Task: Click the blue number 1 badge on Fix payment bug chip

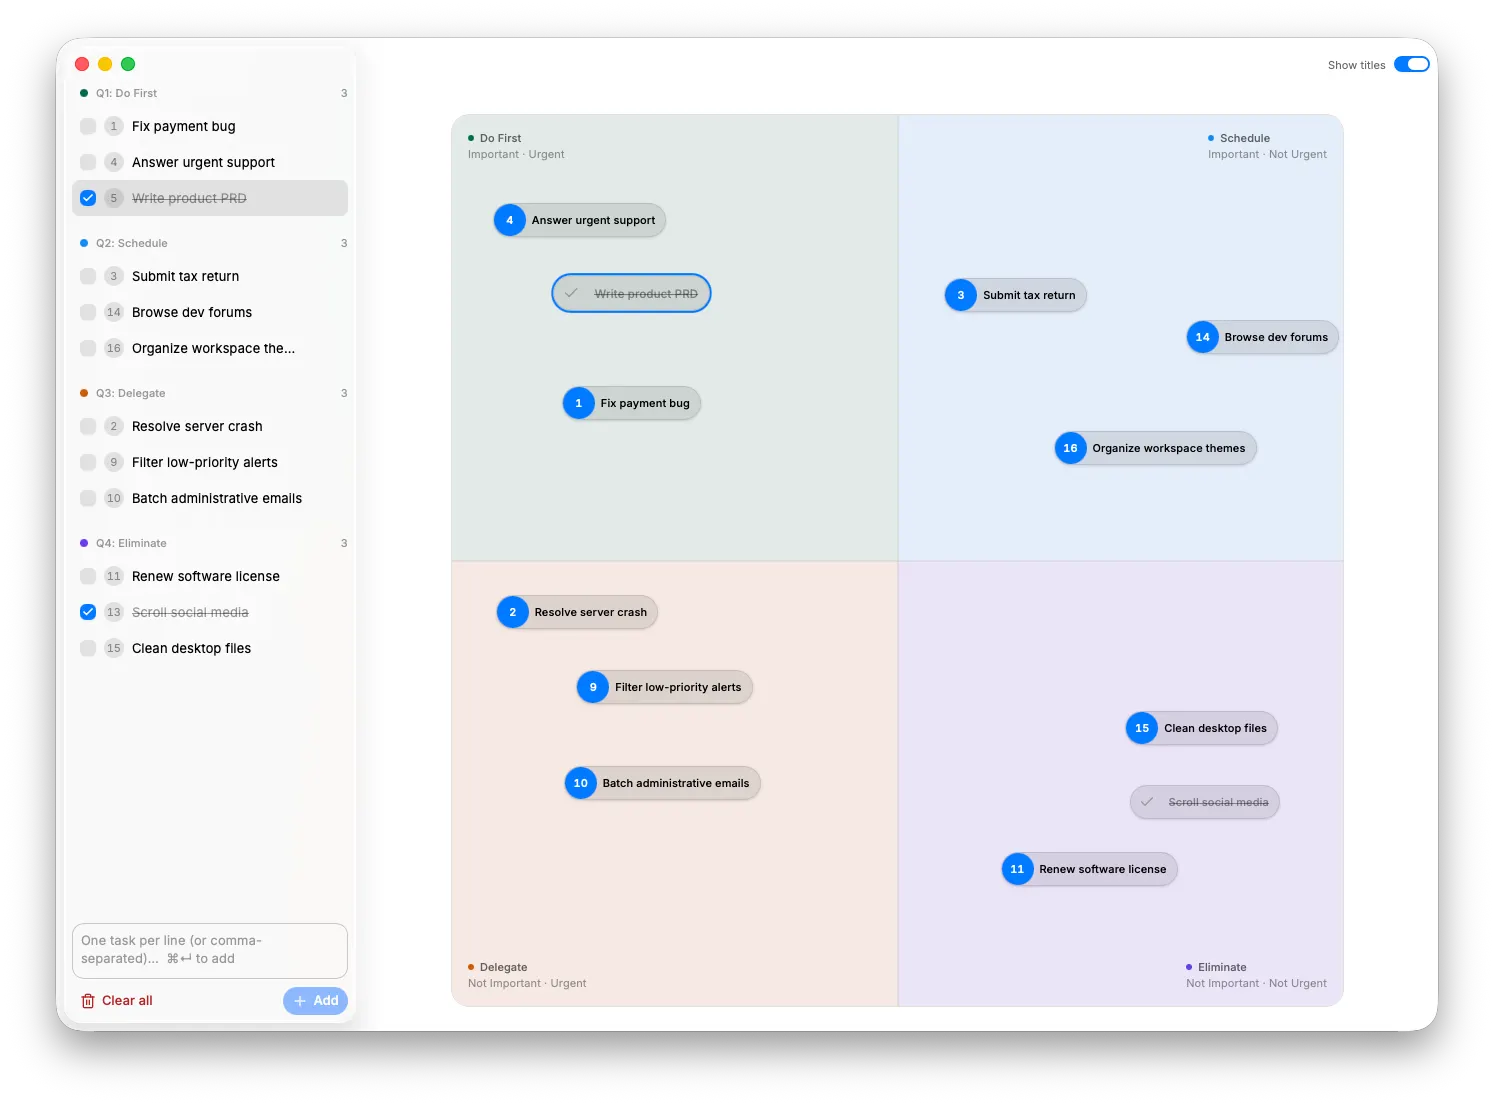Action: tap(579, 403)
